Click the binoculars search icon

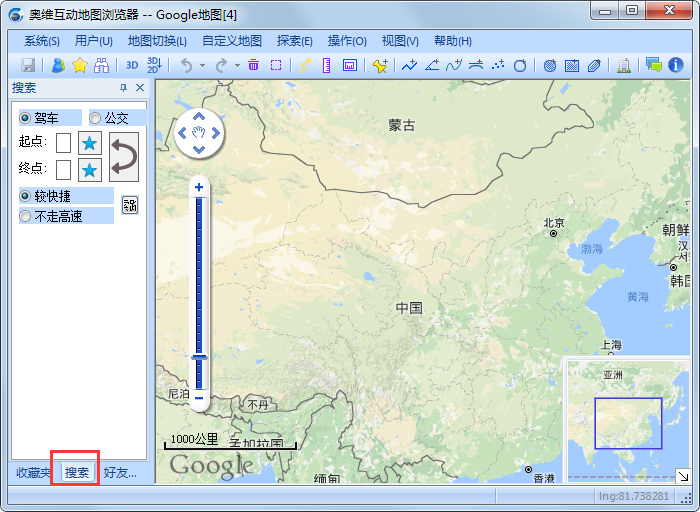pyautogui.click(x=101, y=65)
